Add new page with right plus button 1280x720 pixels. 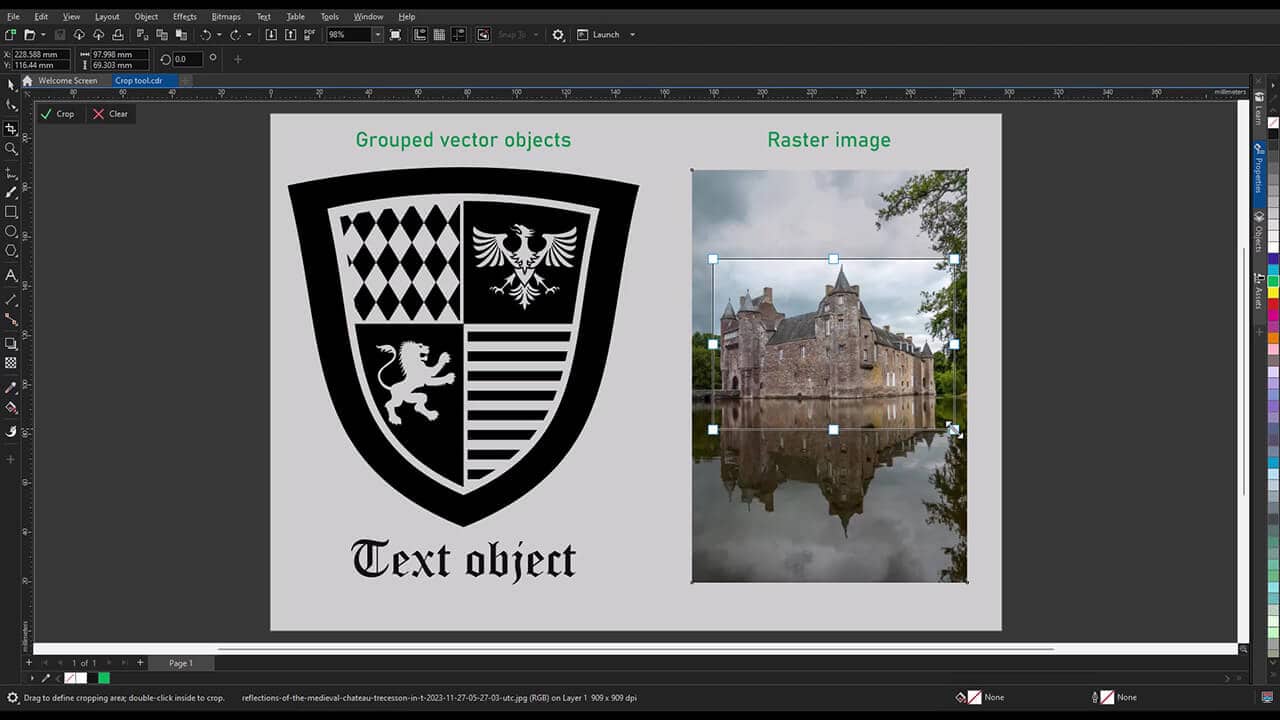tap(140, 662)
